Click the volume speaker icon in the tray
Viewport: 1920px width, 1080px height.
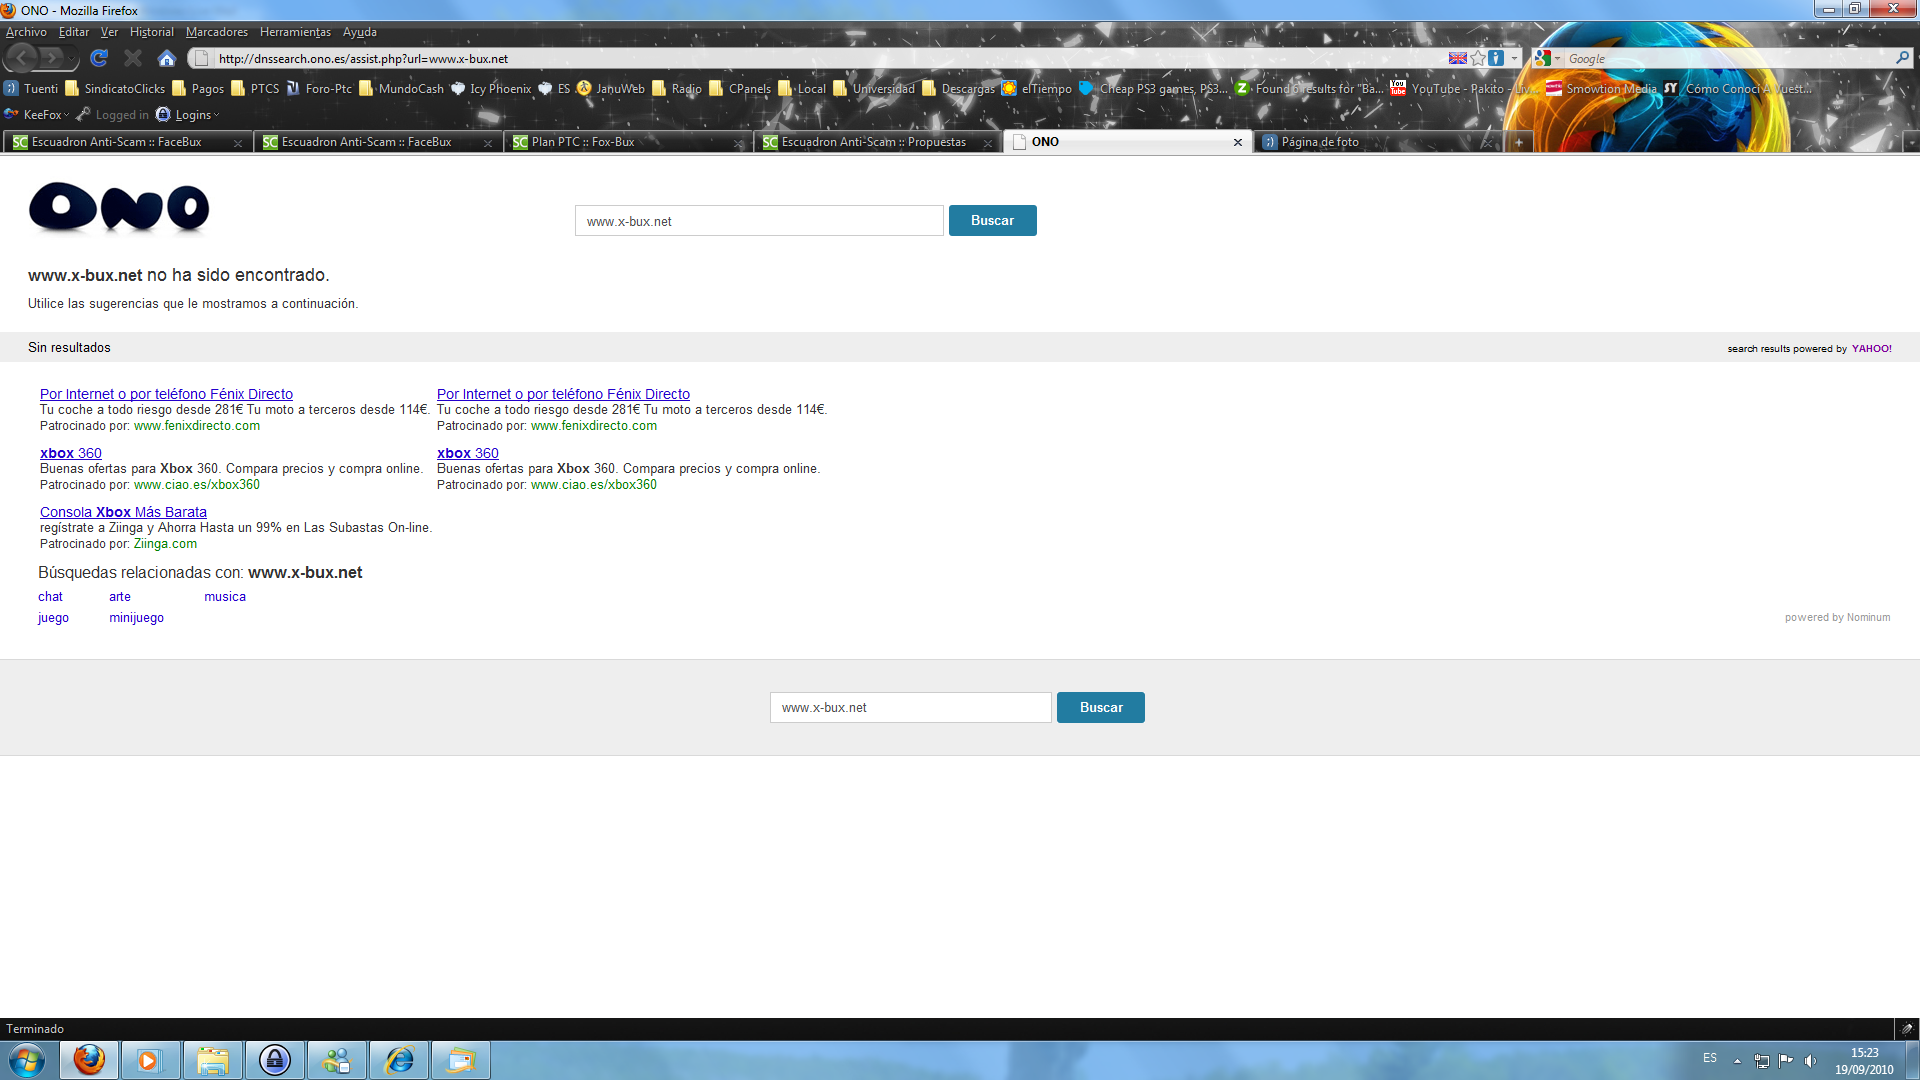click(x=1810, y=1061)
